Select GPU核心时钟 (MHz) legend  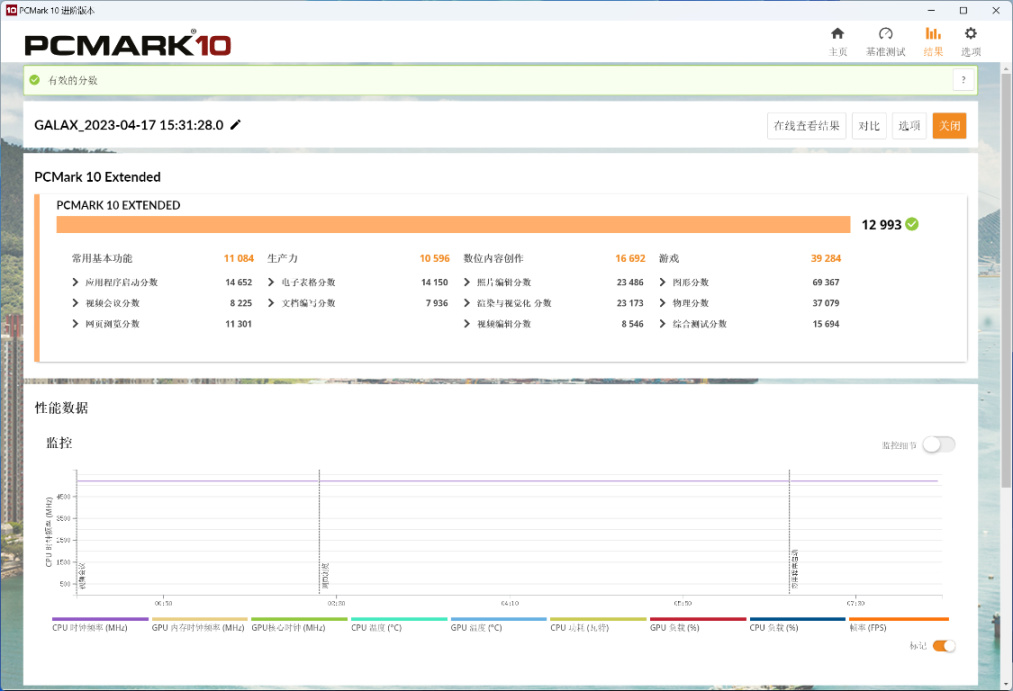(x=299, y=624)
